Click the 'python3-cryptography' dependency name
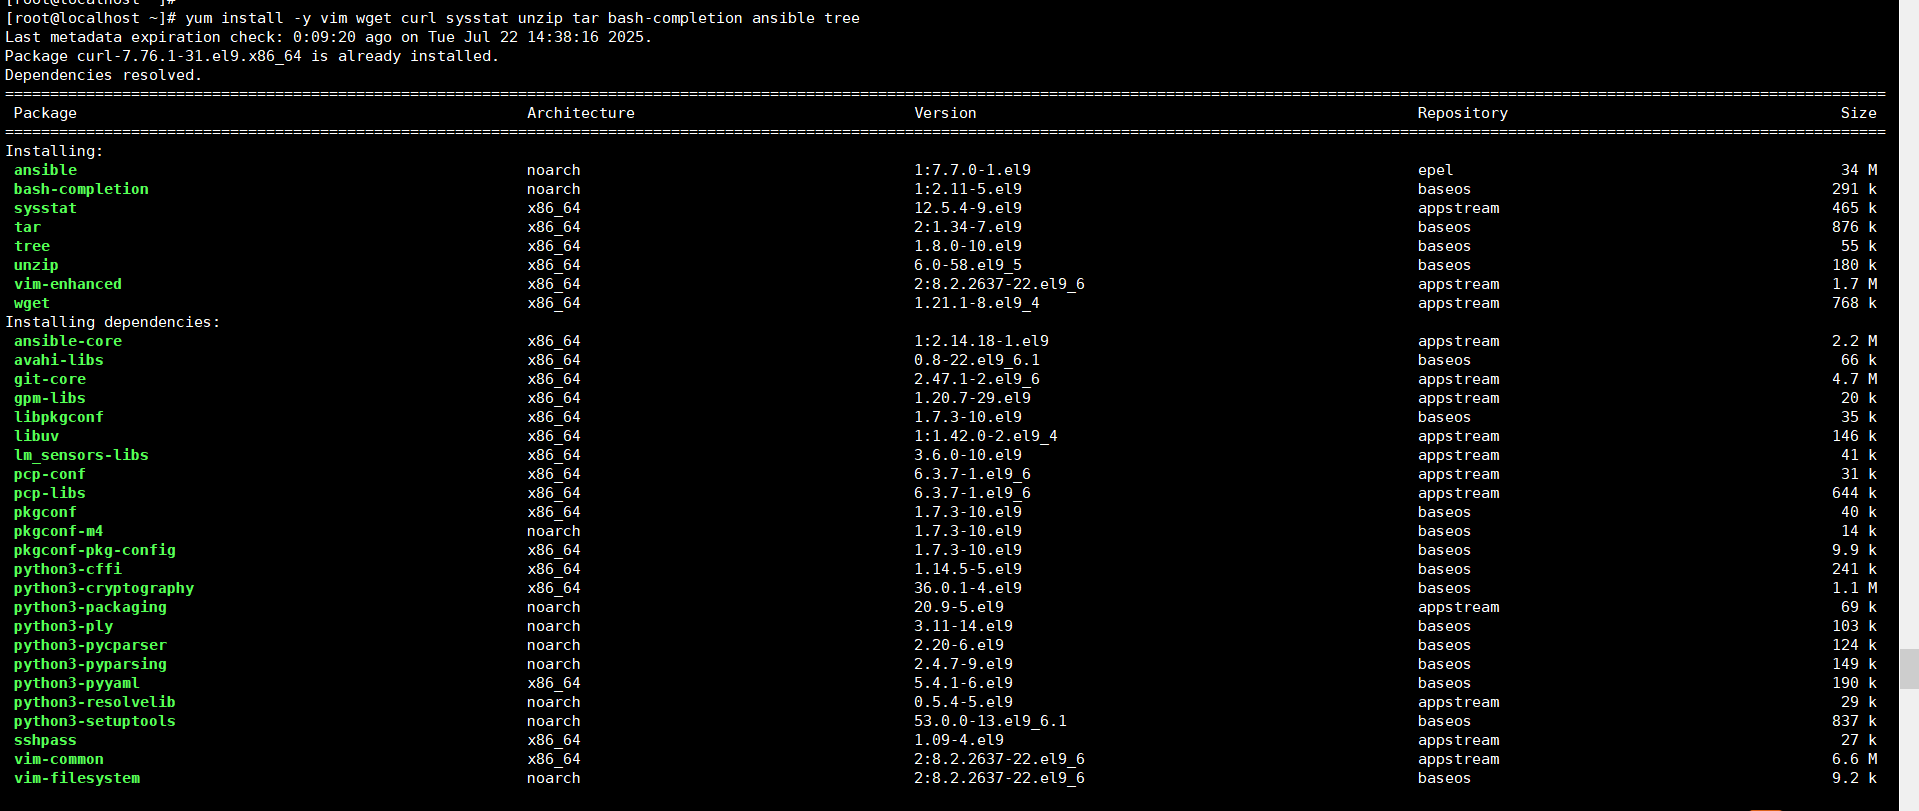The height and width of the screenshot is (811, 1919). [x=104, y=588]
